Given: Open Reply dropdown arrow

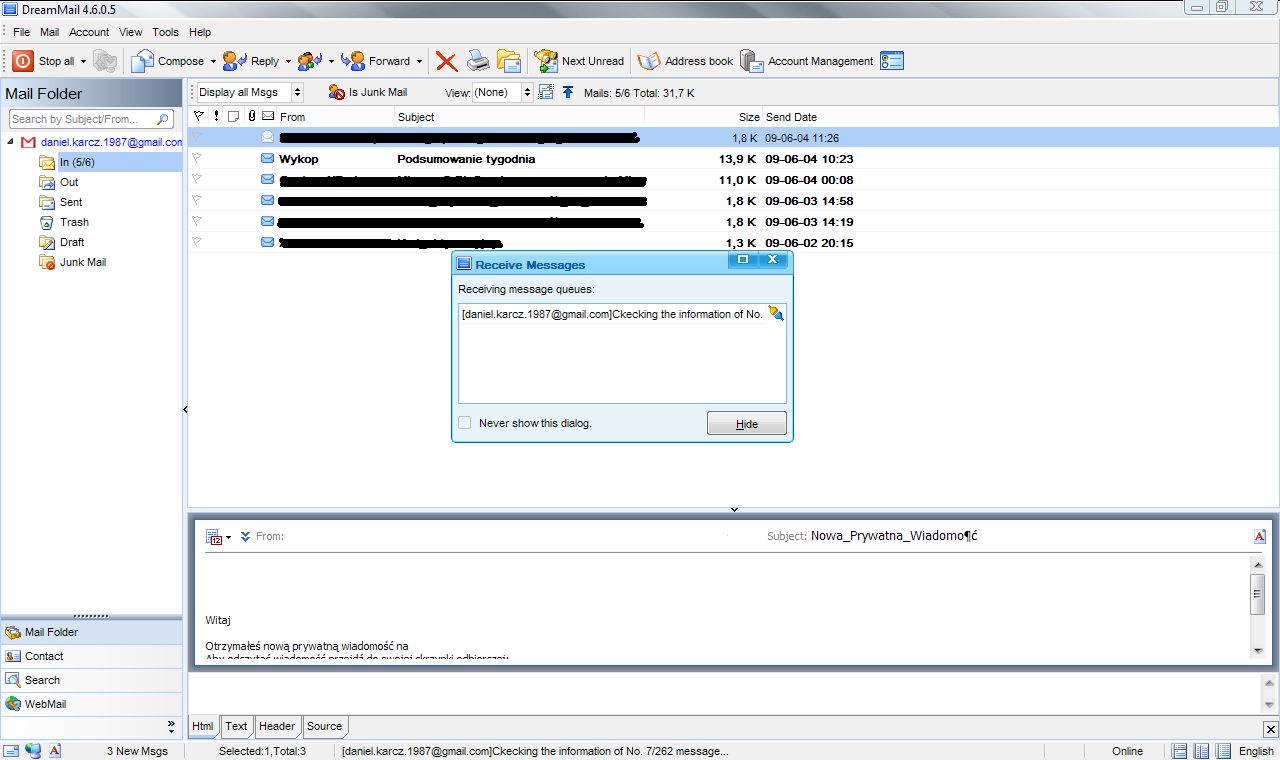Looking at the screenshot, I should pyautogui.click(x=288, y=61).
